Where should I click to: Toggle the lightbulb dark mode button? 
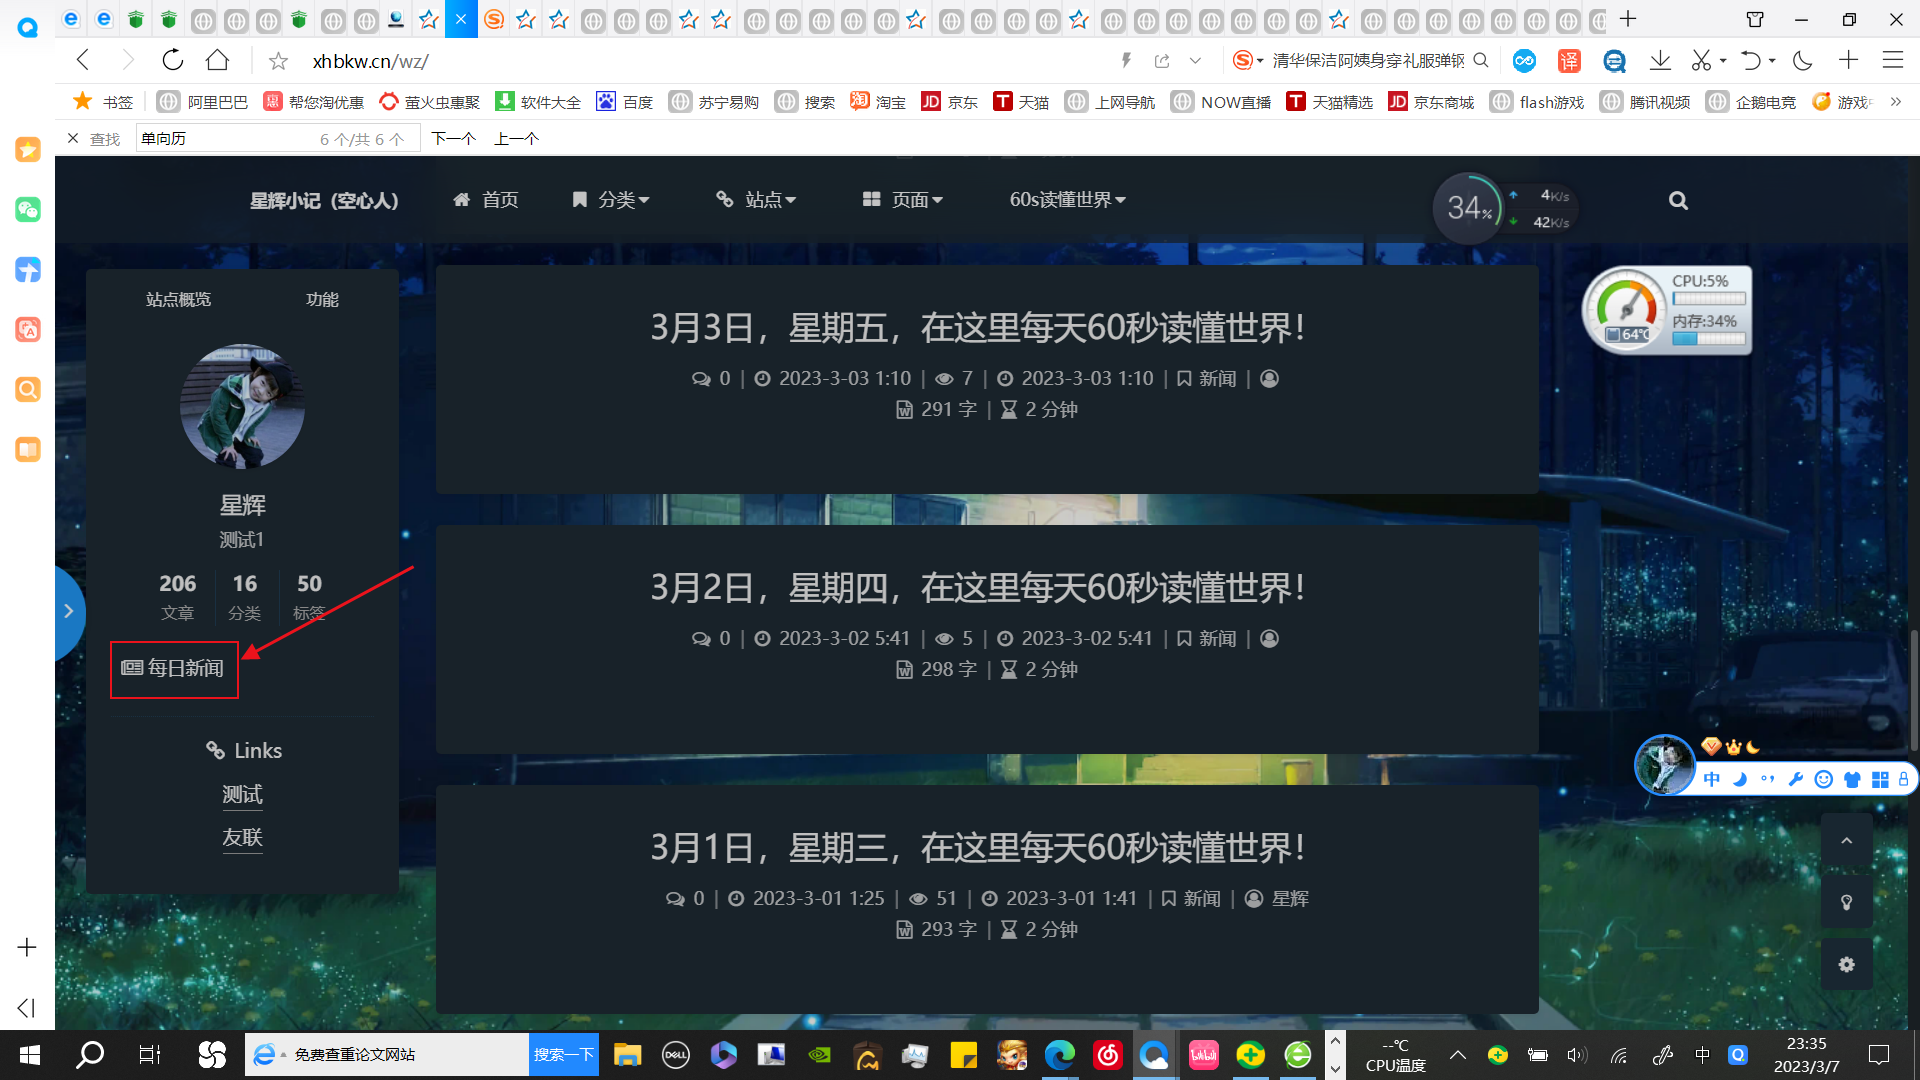point(1847,902)
